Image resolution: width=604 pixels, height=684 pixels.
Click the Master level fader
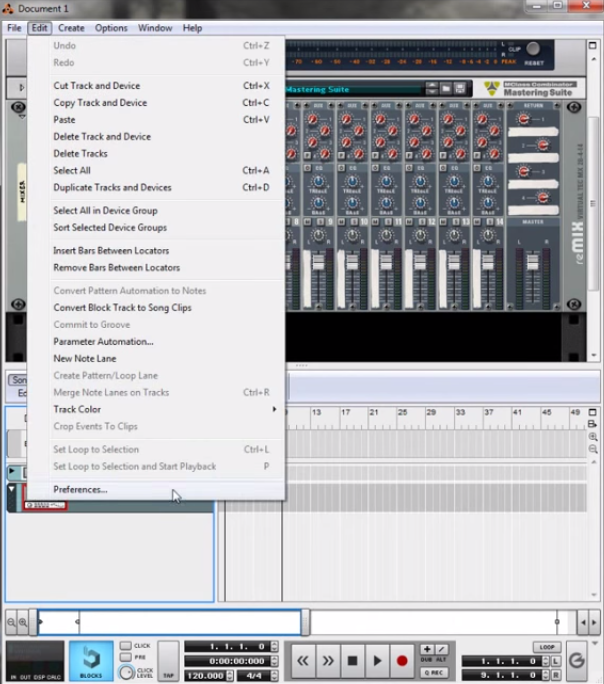tap(533, 262)
